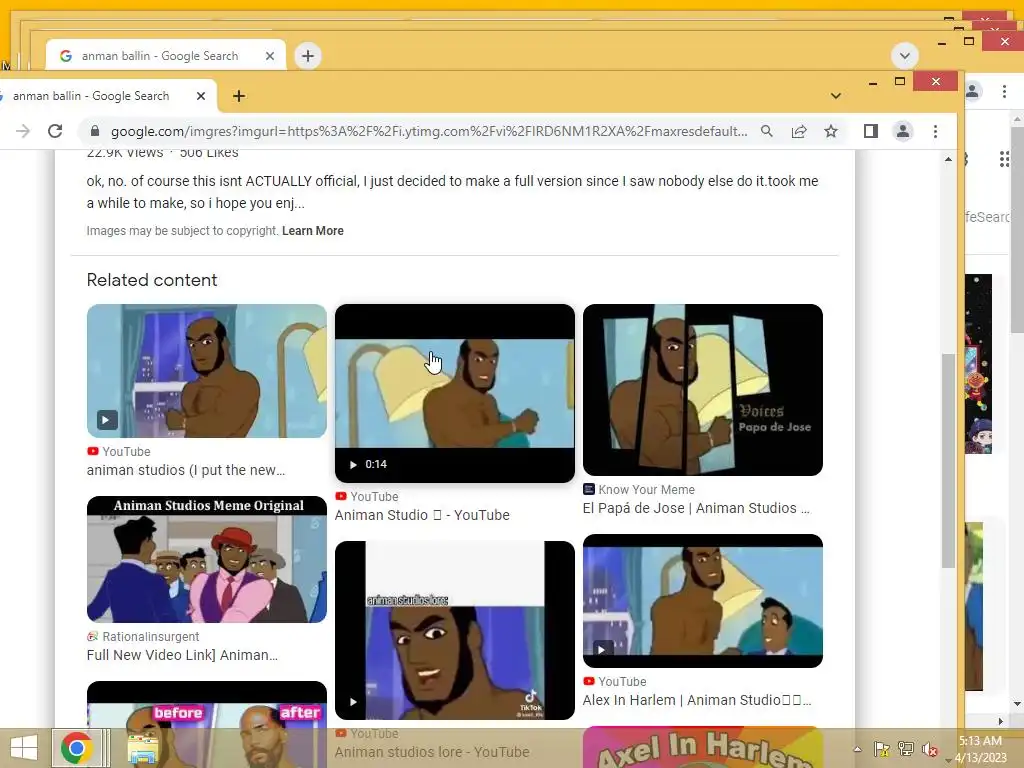Click the Rationalinsurgent source label
1024x768 pixels.
(151, 637)
